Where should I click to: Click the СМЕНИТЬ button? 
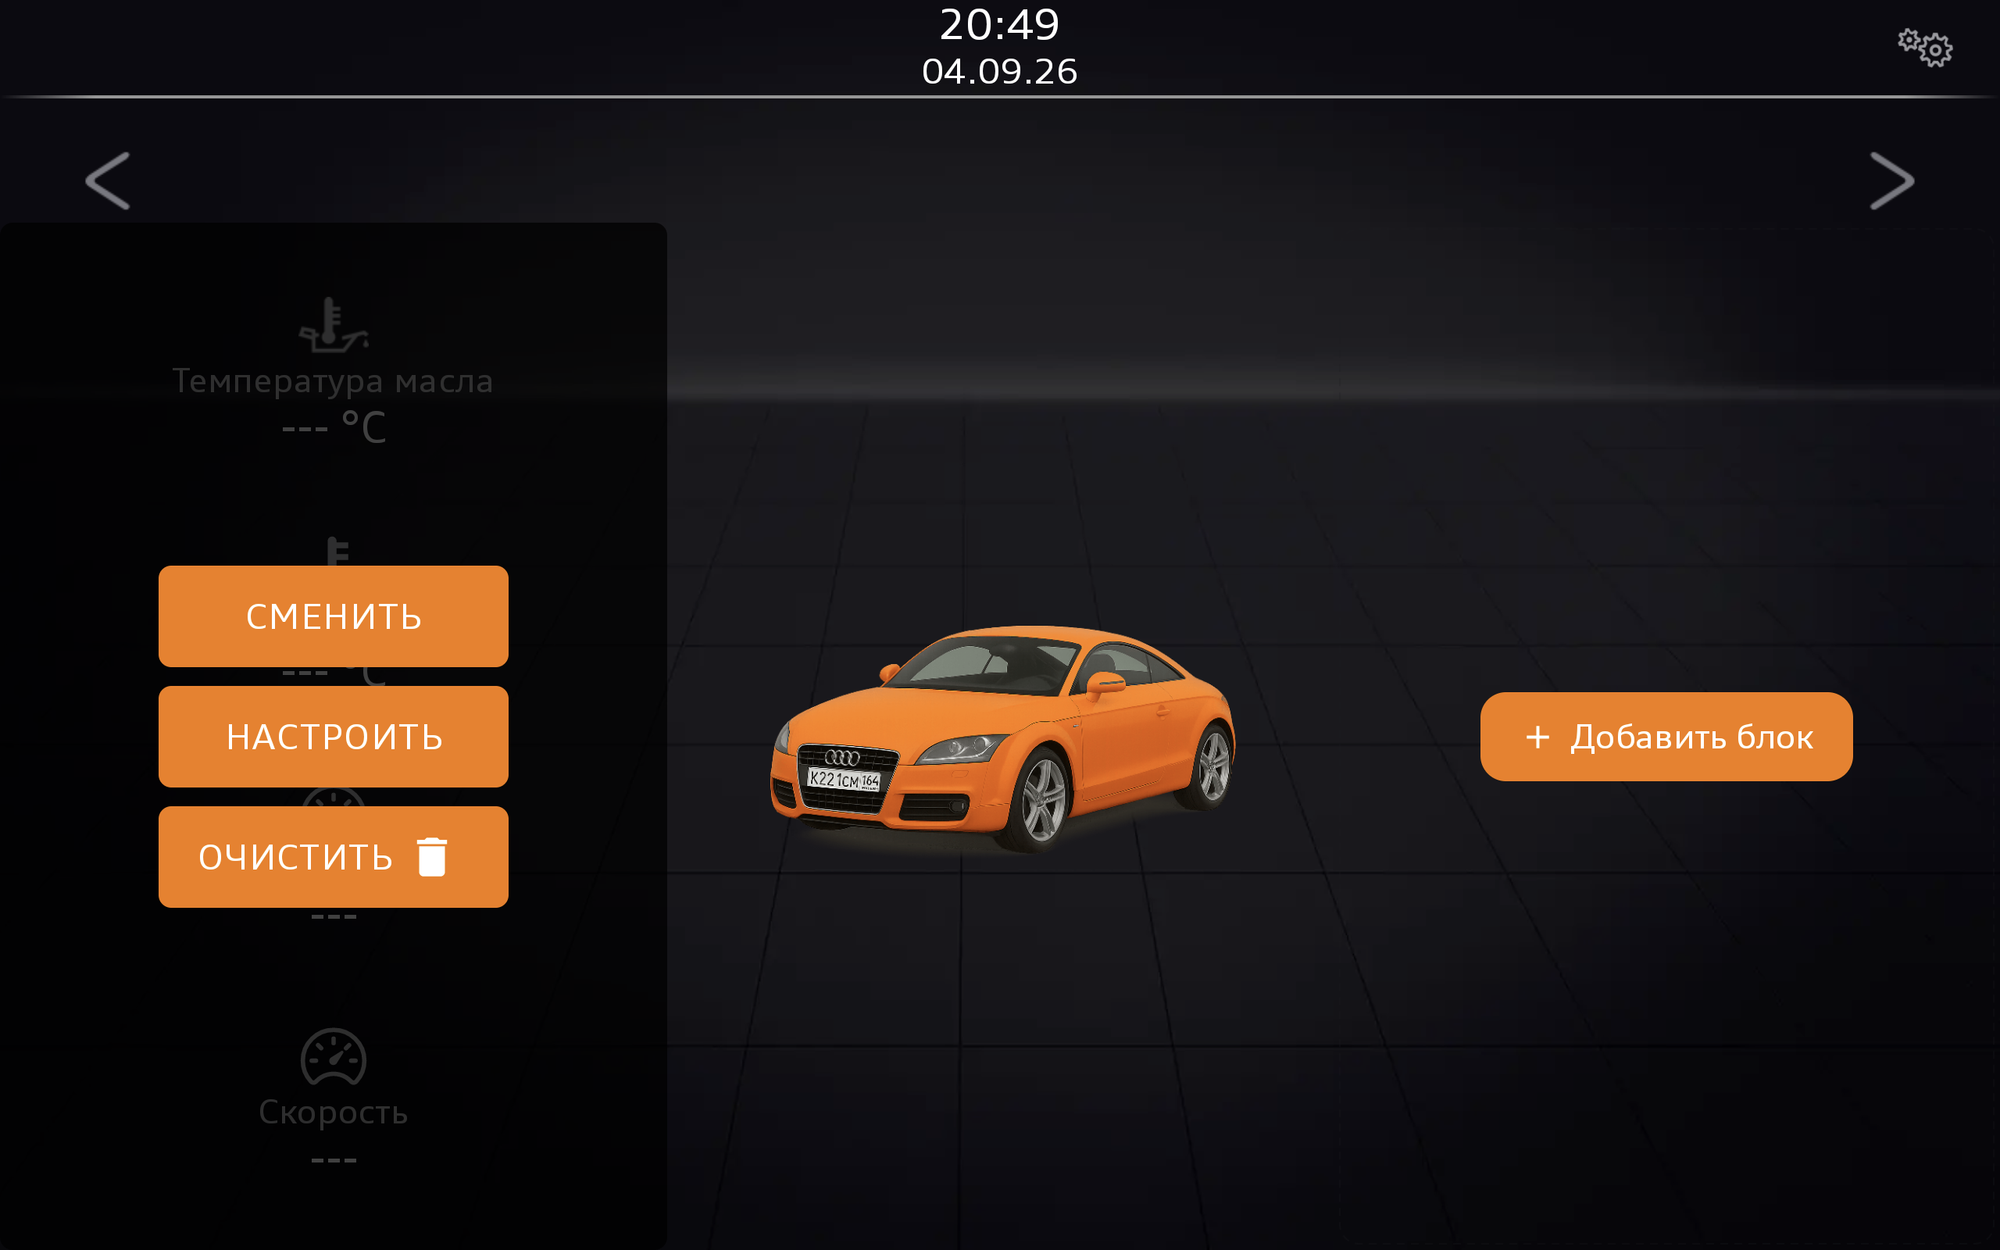[x=333, y=616]
